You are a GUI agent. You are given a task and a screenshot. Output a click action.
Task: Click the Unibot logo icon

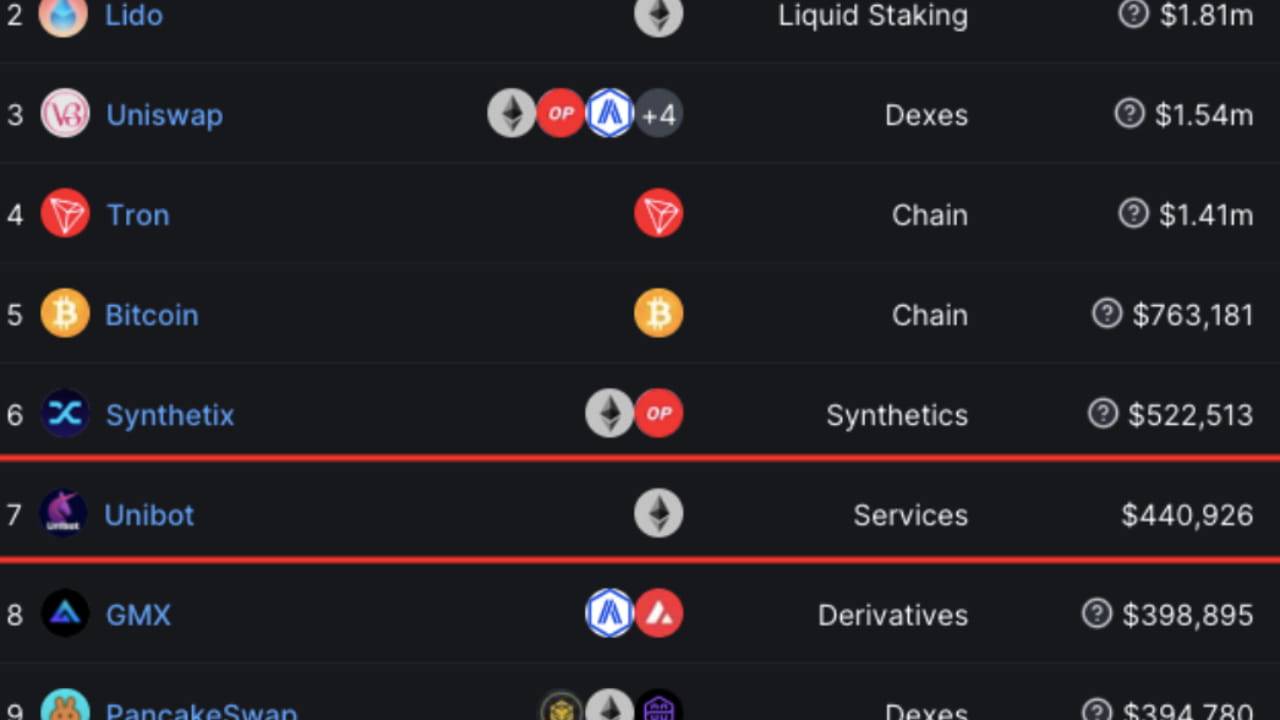tap(63, 514)
